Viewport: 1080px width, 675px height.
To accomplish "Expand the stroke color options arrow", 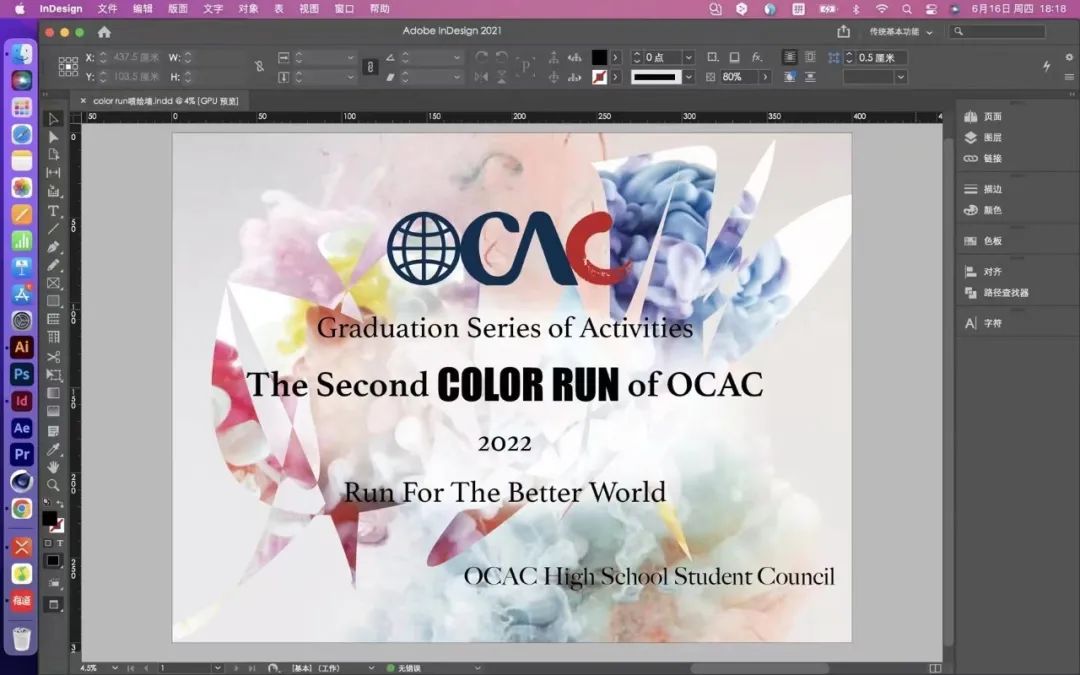I will 616,77.
